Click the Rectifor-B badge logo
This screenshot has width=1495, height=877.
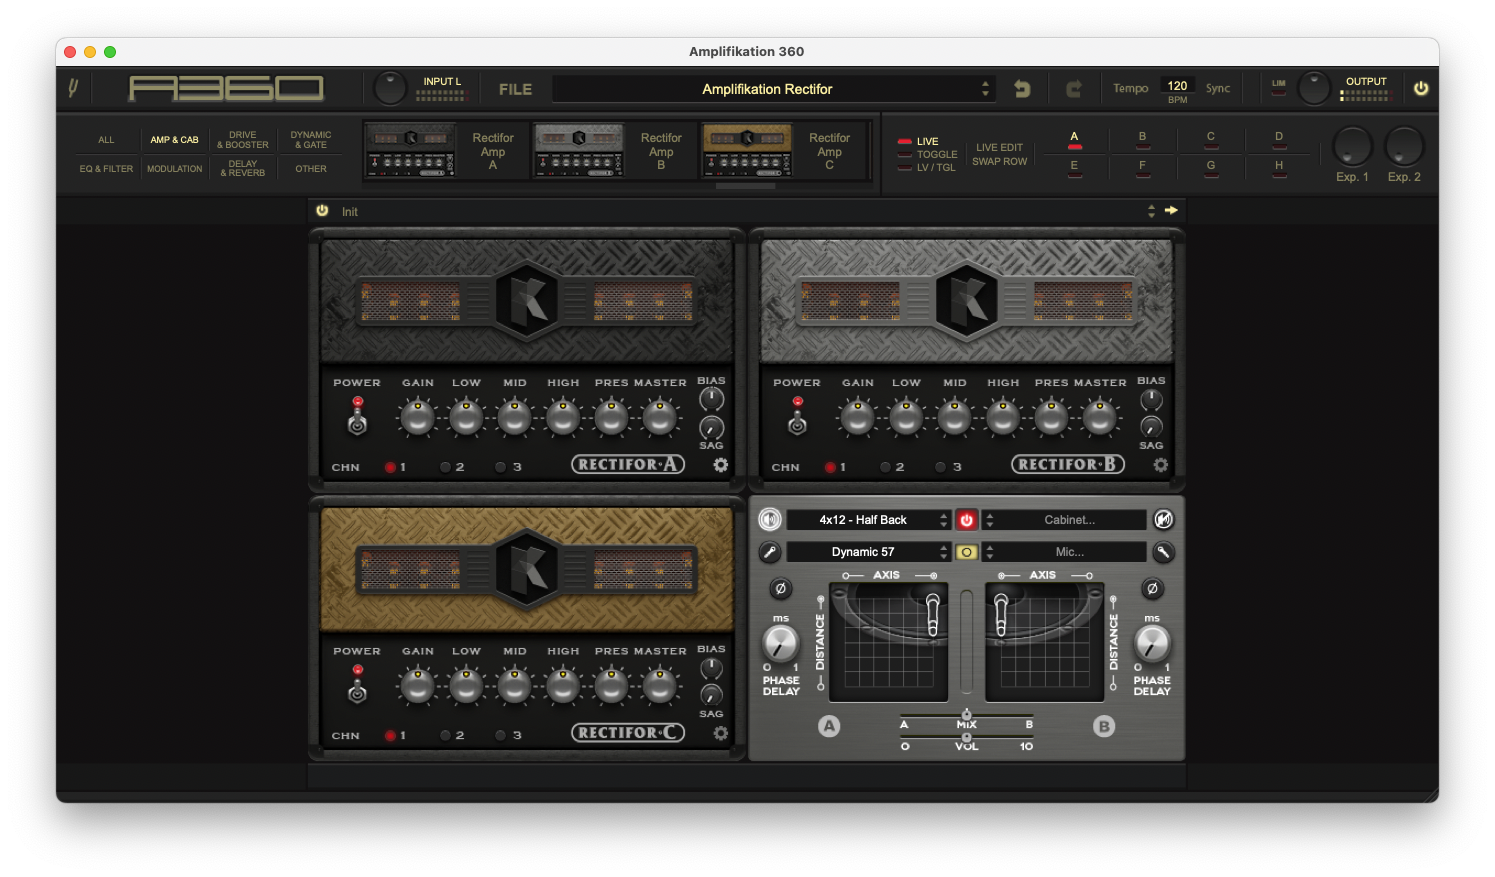point(1068,464)
